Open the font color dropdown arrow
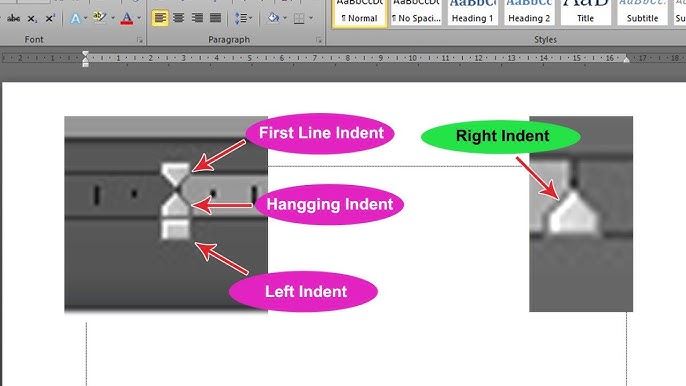This screenshot has width=686, height=386. tap(139, 18)
